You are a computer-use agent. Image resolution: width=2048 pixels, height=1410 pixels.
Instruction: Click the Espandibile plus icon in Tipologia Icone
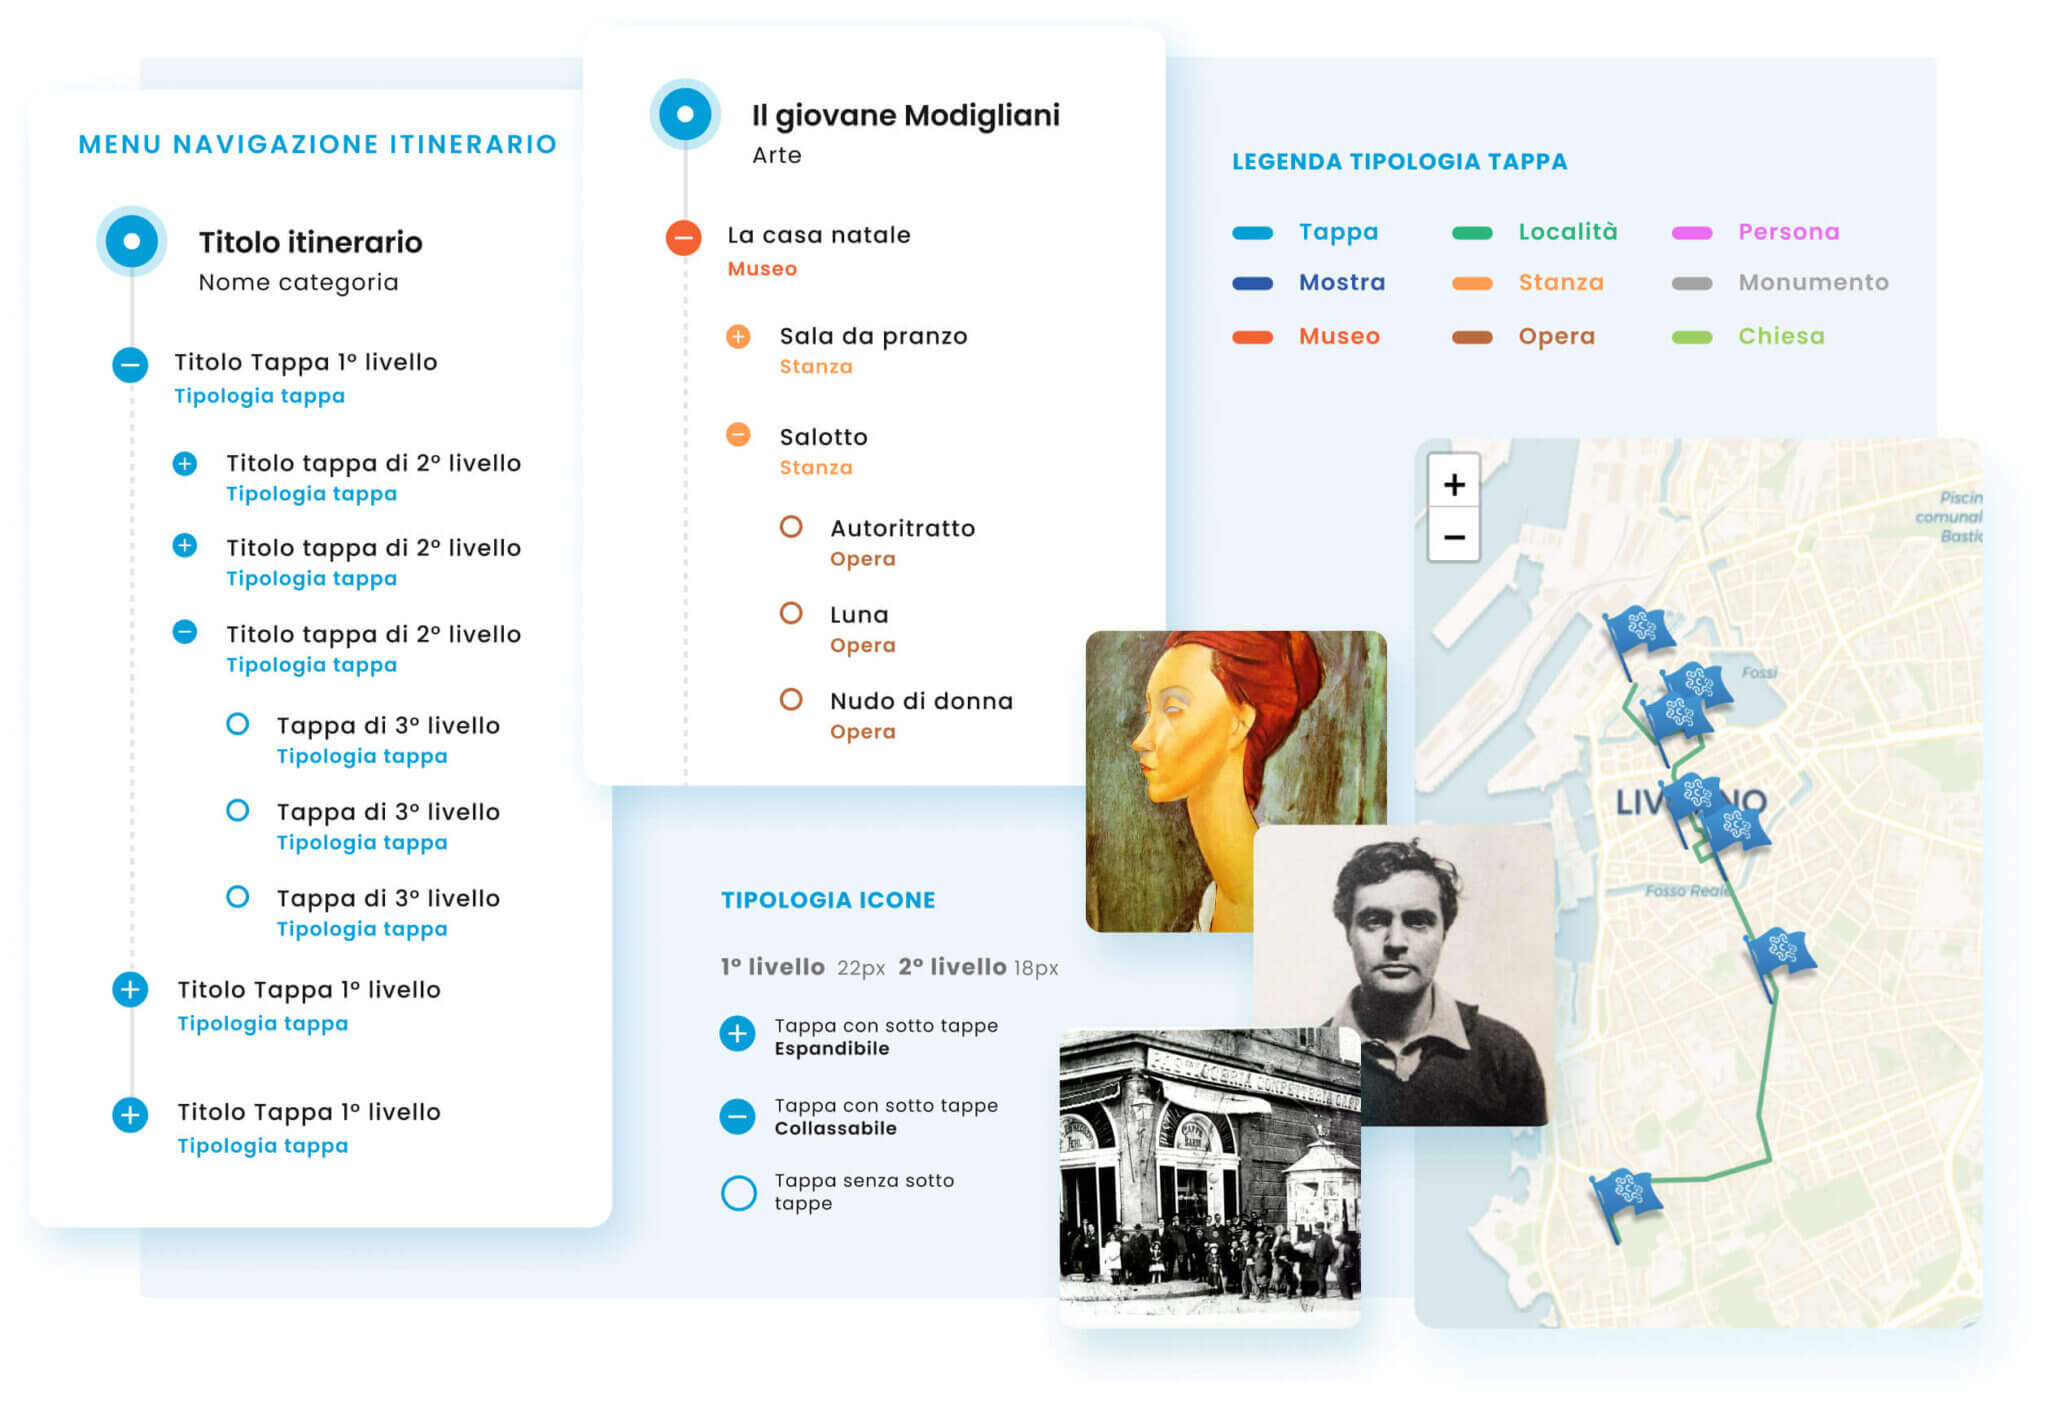pyautogui.click(x=738, y=1034)
